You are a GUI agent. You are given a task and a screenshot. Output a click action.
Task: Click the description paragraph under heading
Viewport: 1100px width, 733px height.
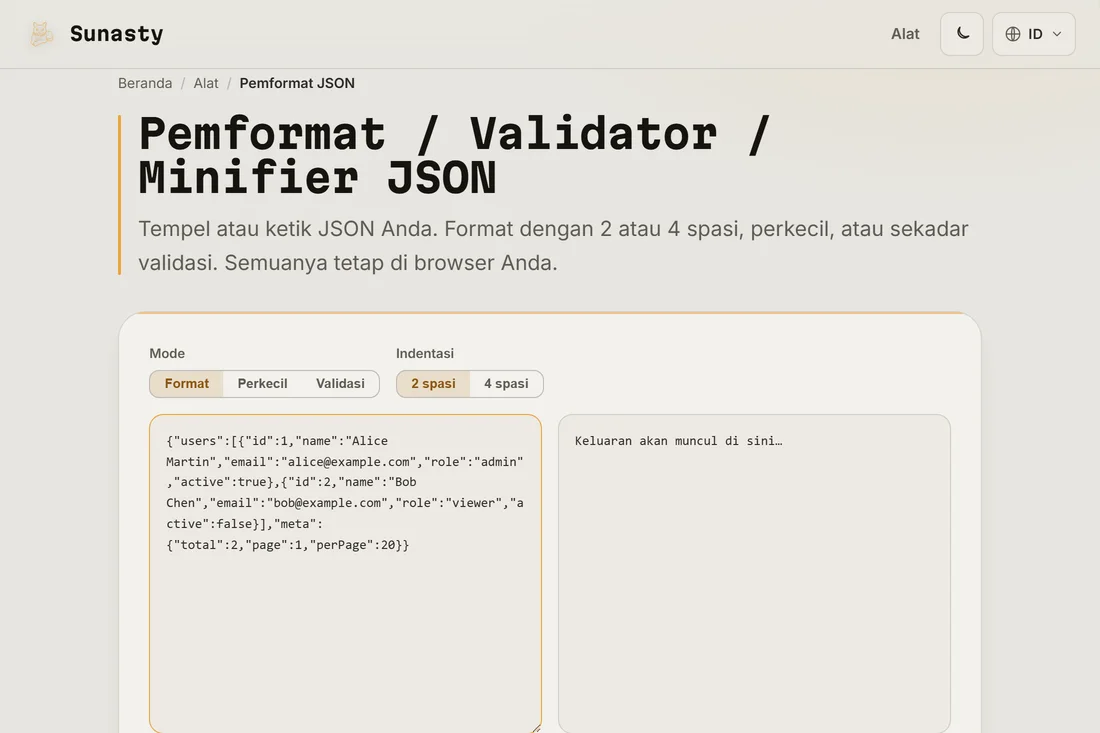553,246
